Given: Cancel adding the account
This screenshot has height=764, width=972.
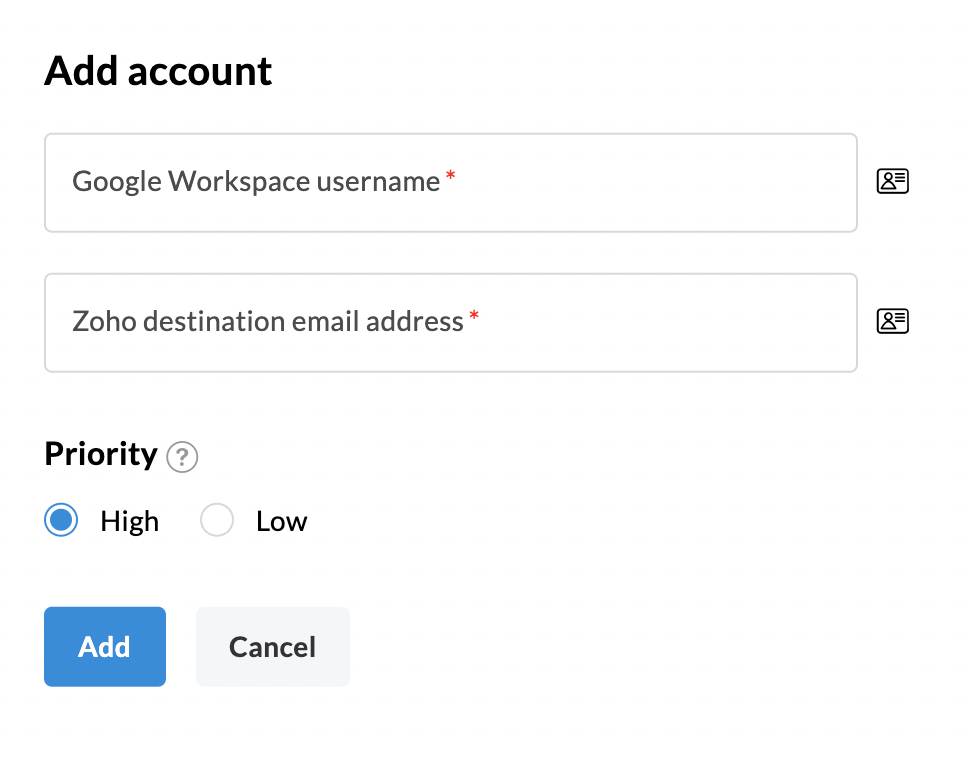Looking at the screenshot, I should (273, 647).
